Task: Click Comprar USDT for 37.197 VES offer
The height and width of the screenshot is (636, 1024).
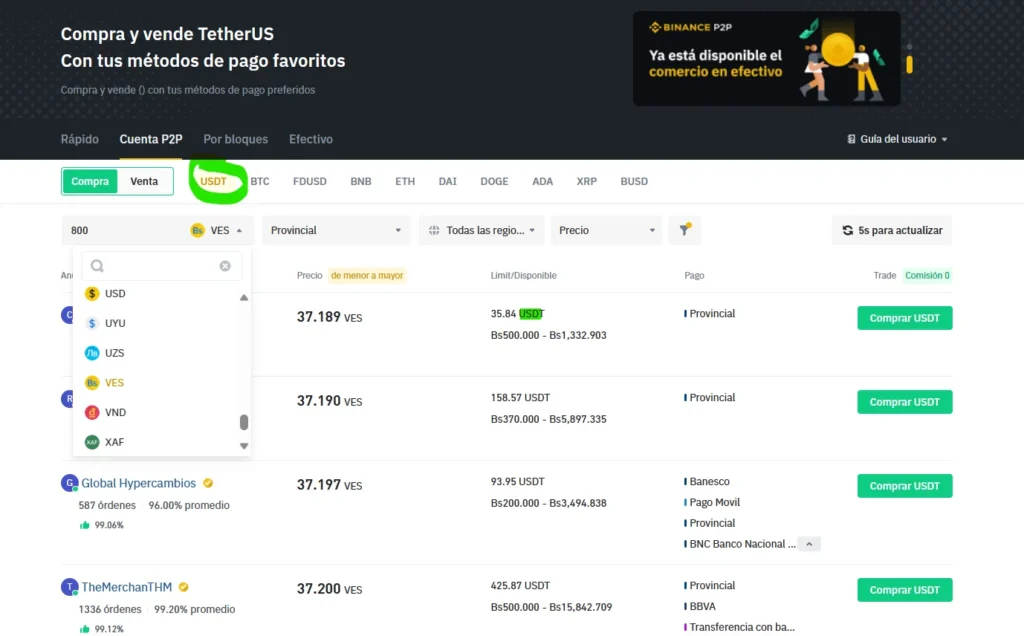Action: pos(904,486)
